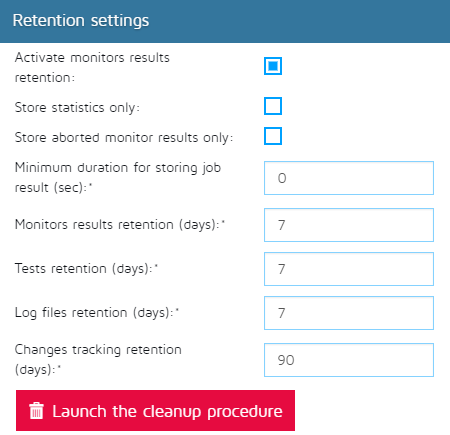The height and width of the screenshot is (435, 450).
Task: Edit the Log files retention days field
Action: pos(349,313)
